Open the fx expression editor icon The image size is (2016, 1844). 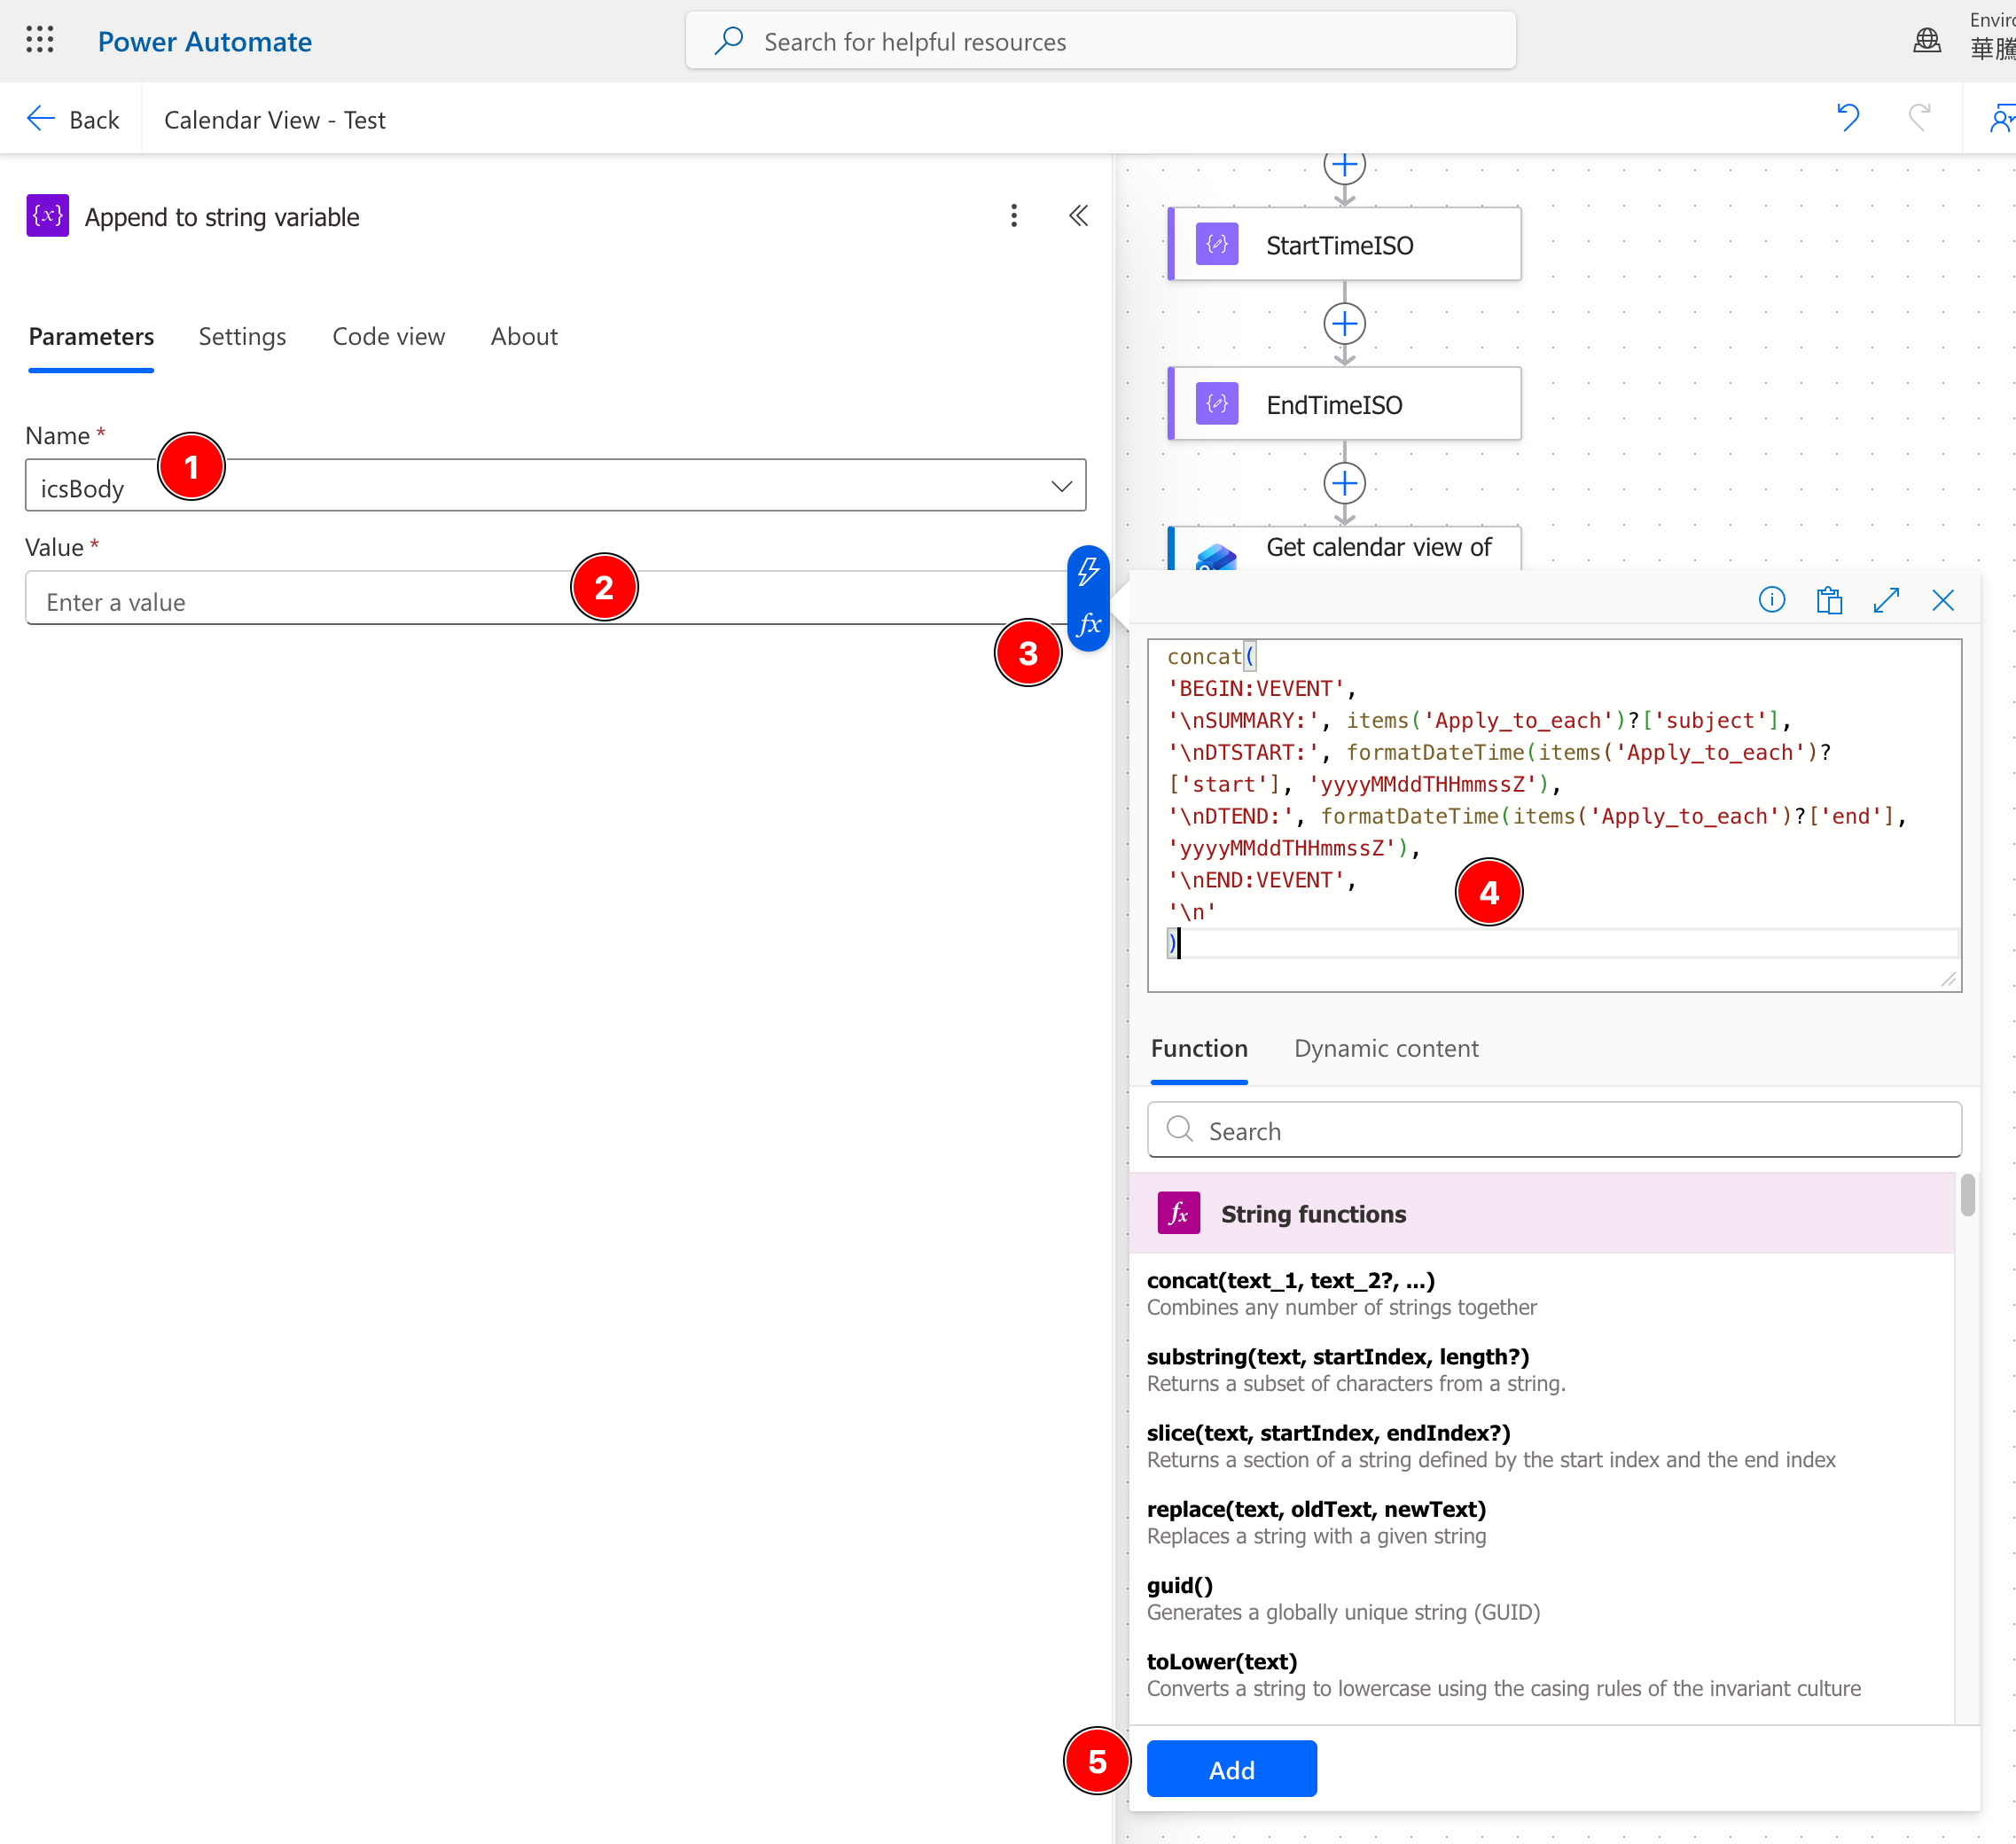coord(1088,626)
